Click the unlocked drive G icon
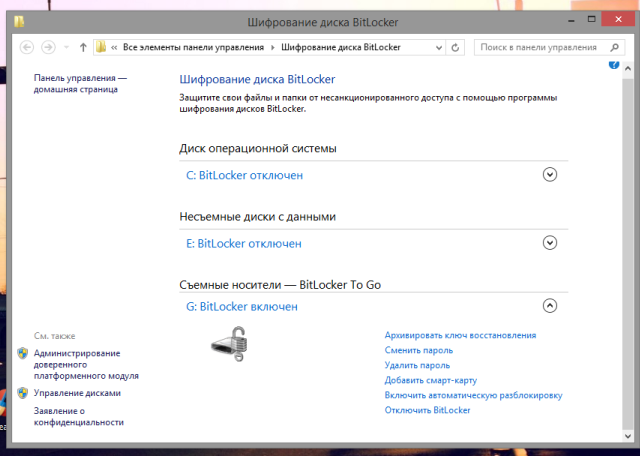 tap(229, 344)
